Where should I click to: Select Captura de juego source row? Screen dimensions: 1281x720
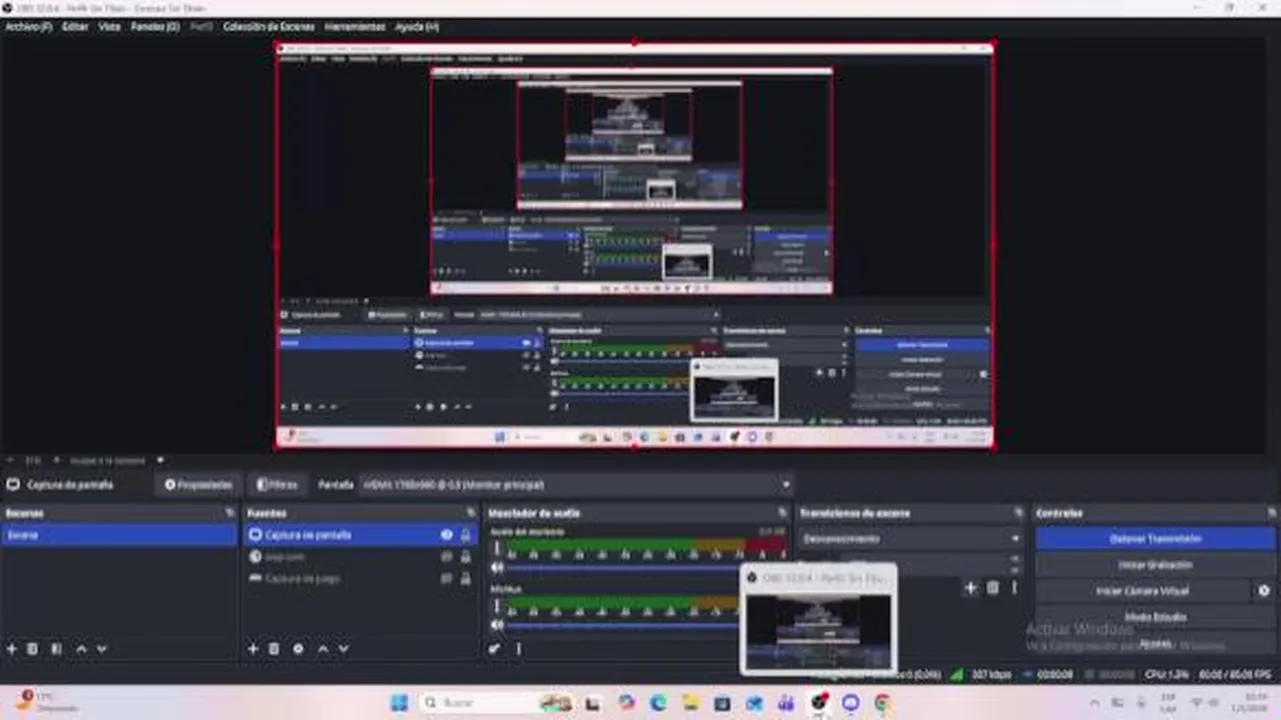360,578
